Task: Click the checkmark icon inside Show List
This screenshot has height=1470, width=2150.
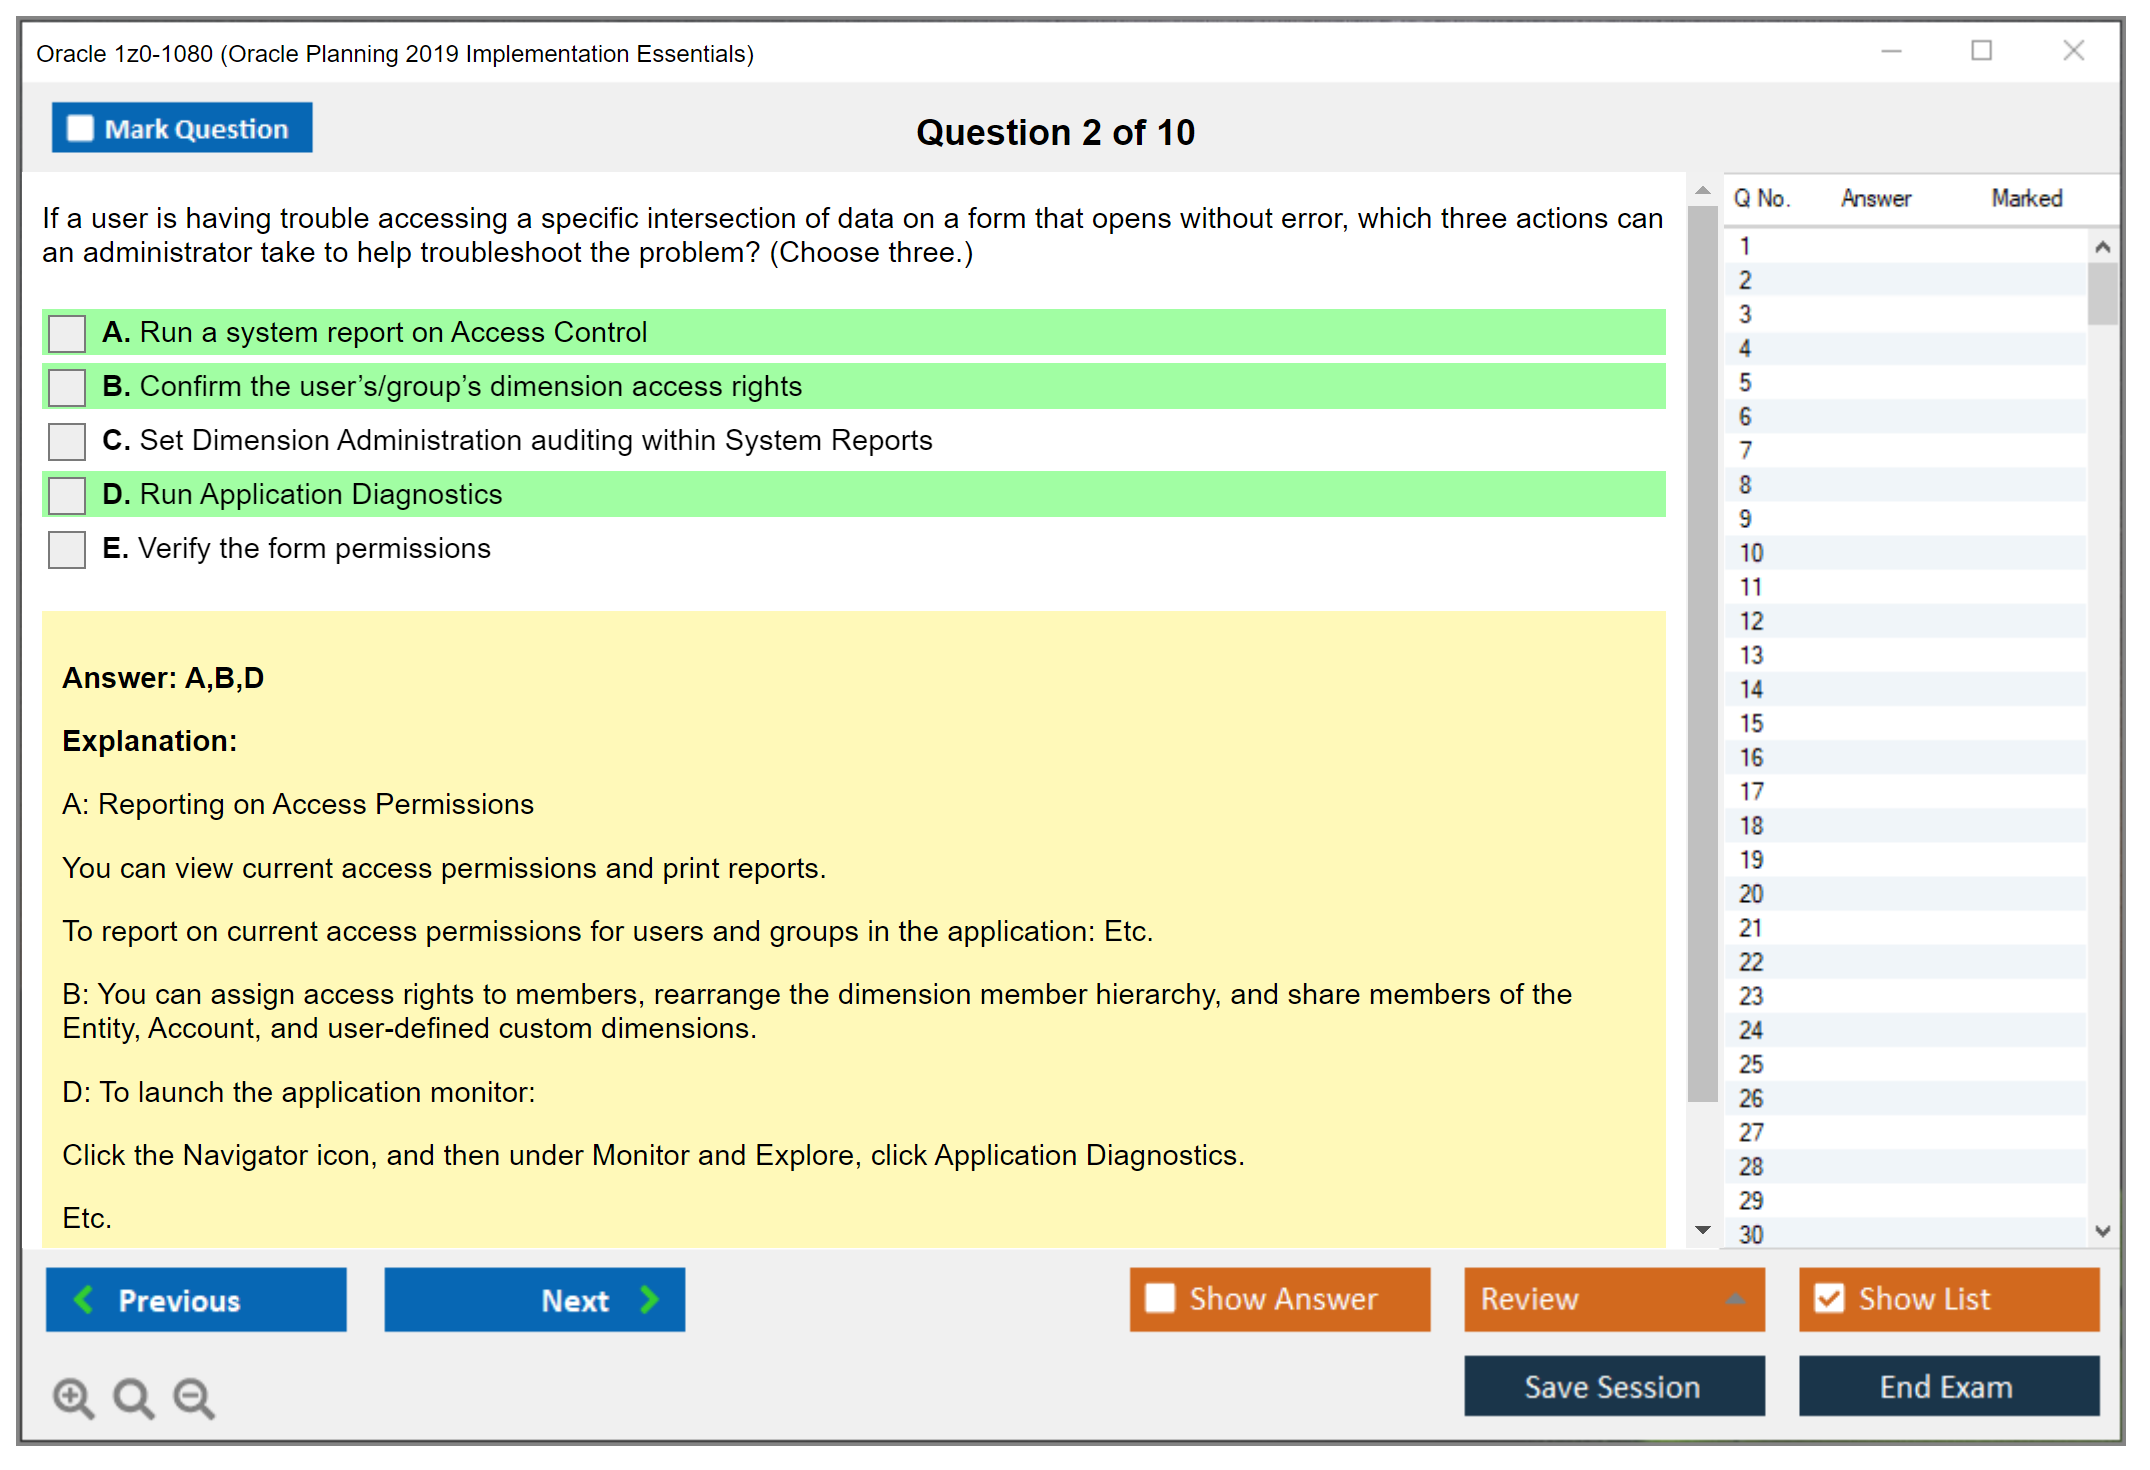Action: [1830, 1298]
